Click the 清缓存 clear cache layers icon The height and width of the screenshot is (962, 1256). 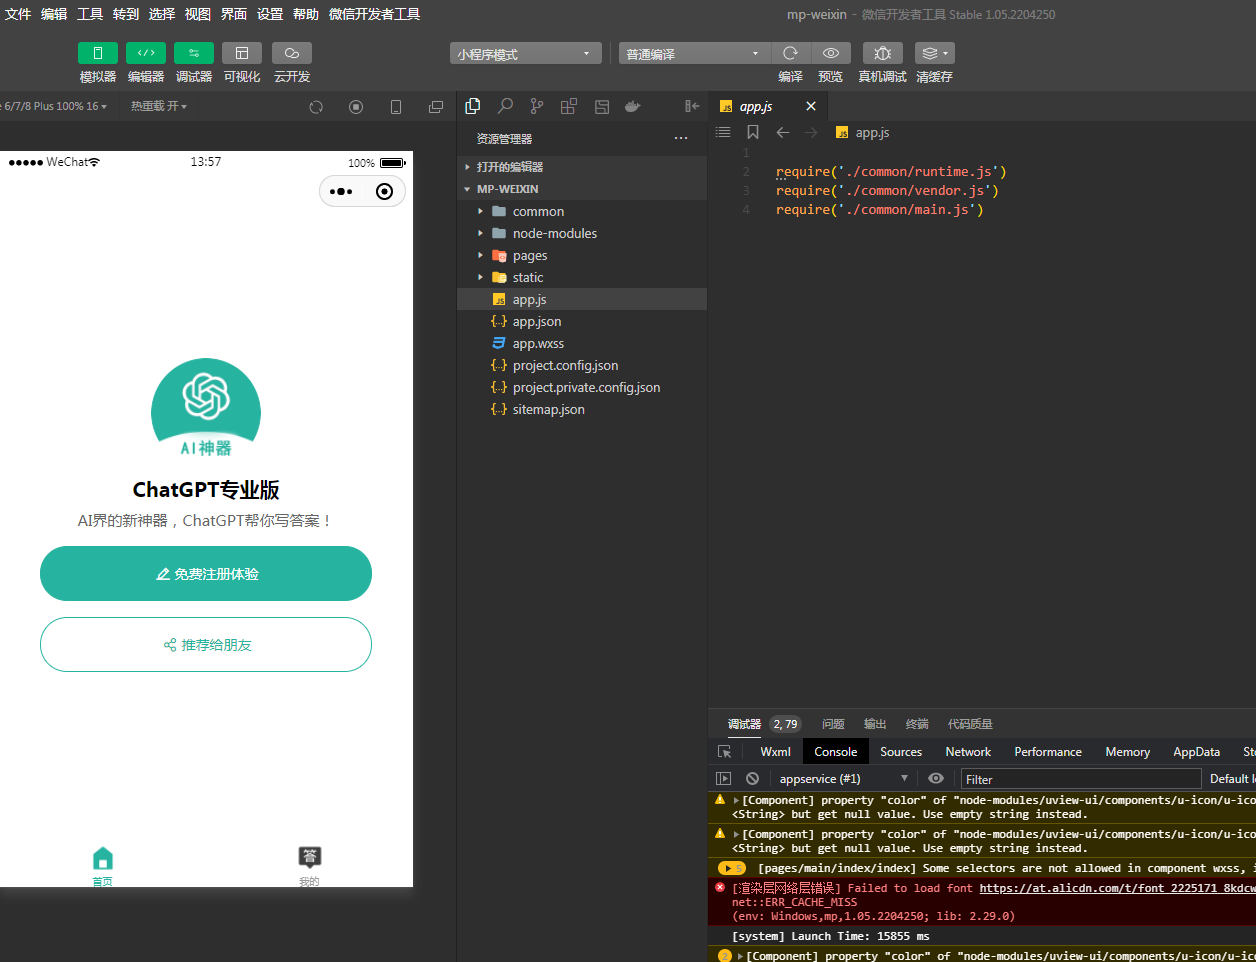click(934, 53)
